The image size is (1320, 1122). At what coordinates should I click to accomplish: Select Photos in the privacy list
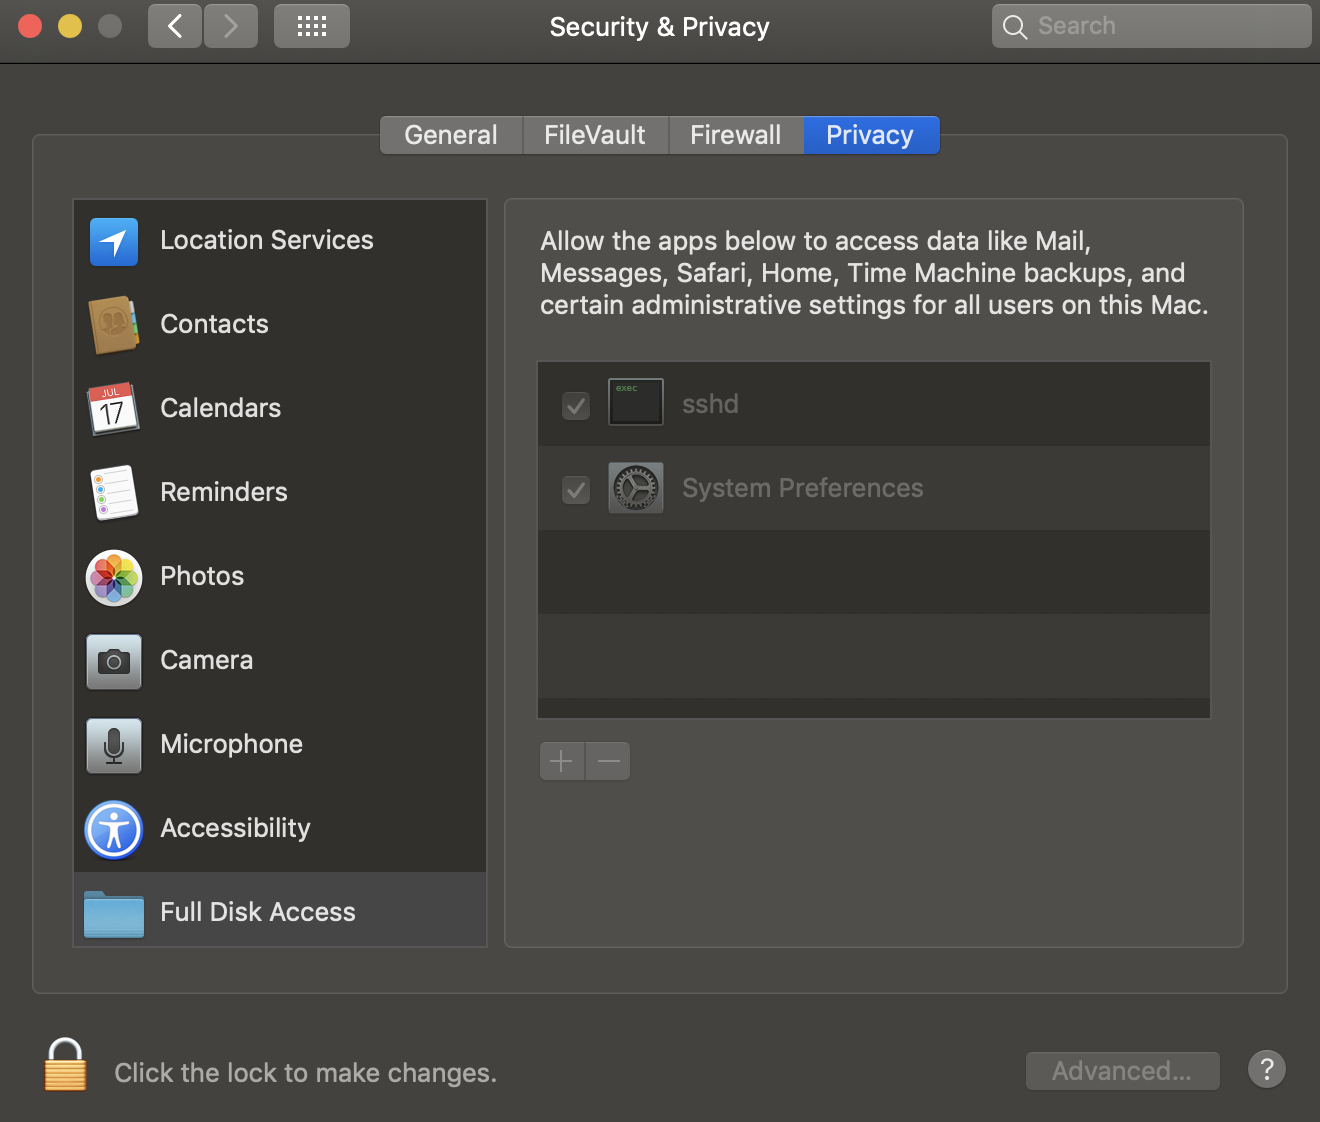tap(280, 577)
